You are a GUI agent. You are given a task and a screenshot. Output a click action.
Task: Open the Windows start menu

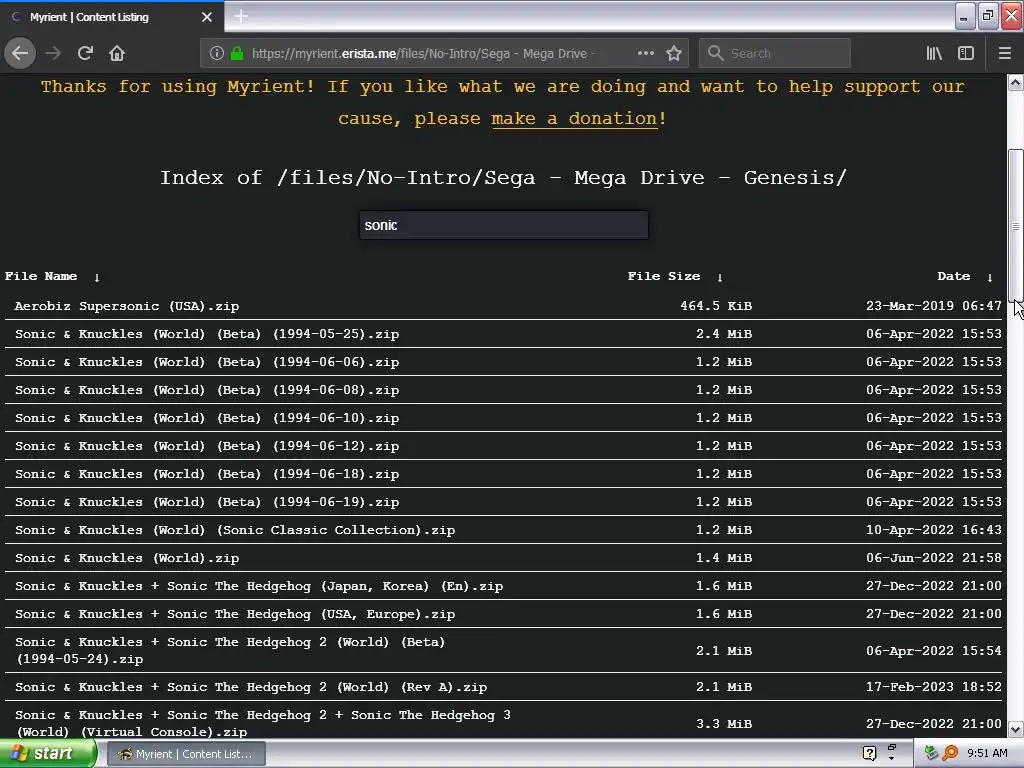point(48,754)
